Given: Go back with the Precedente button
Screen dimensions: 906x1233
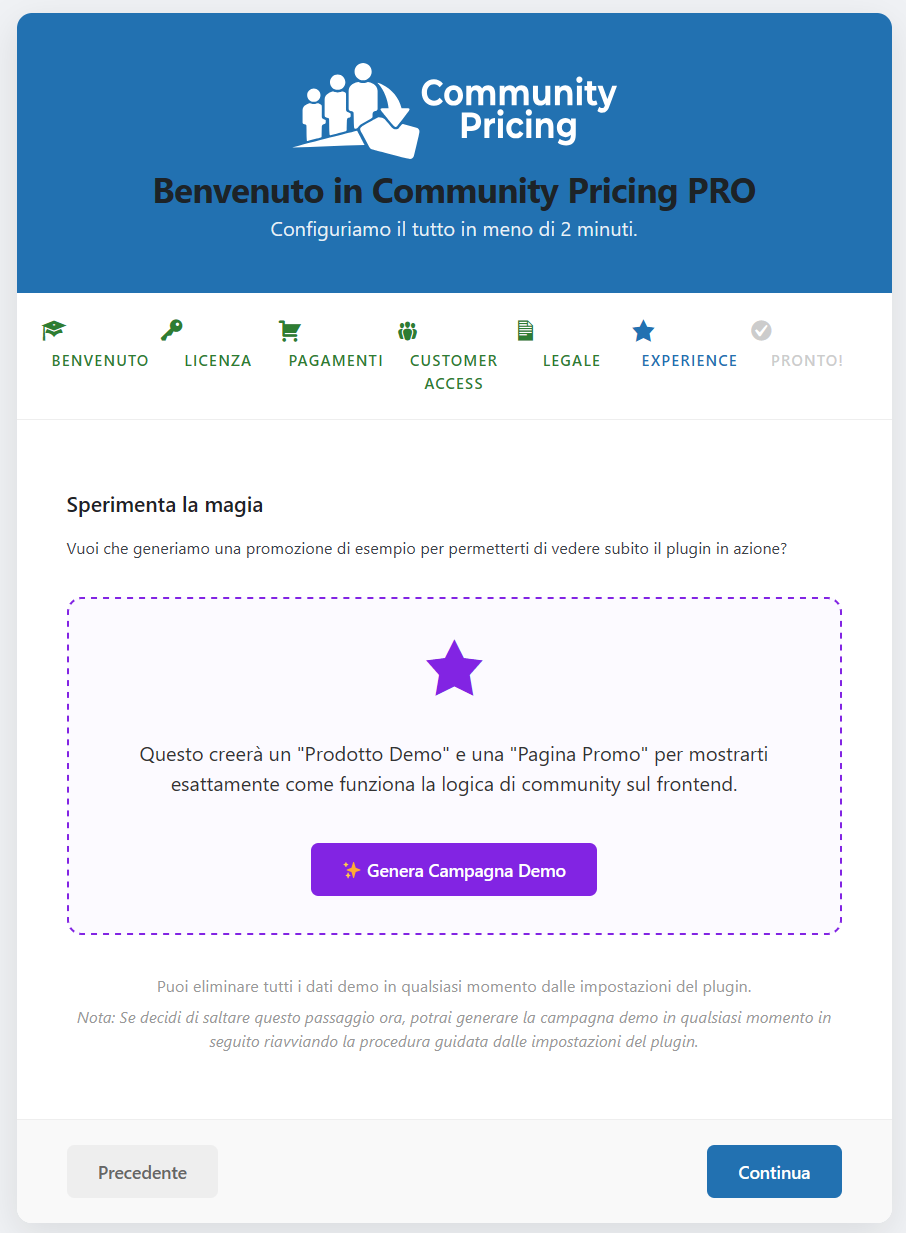Looking at the screenshot, I should 142,1172.
